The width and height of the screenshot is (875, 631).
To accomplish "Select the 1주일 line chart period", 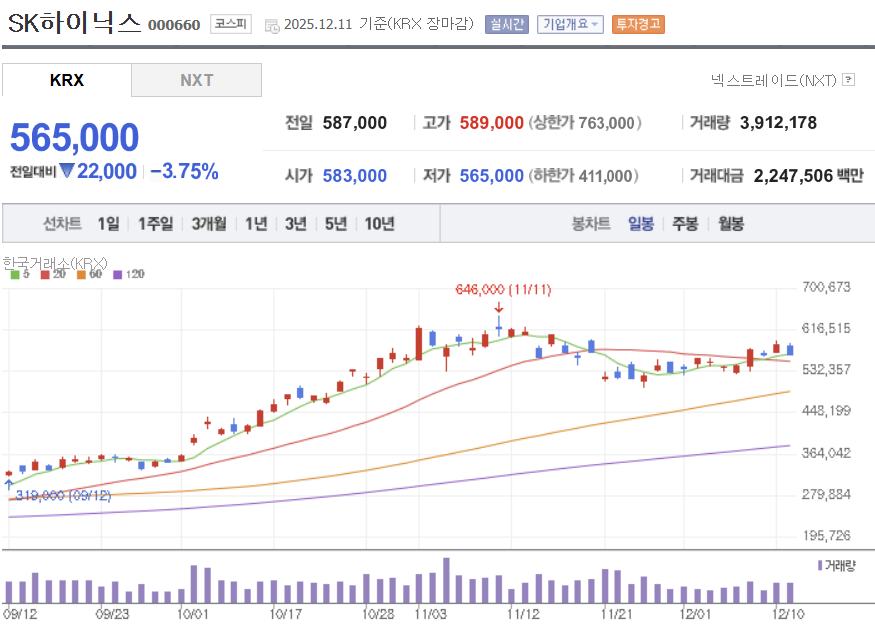I will click(156, 224).
